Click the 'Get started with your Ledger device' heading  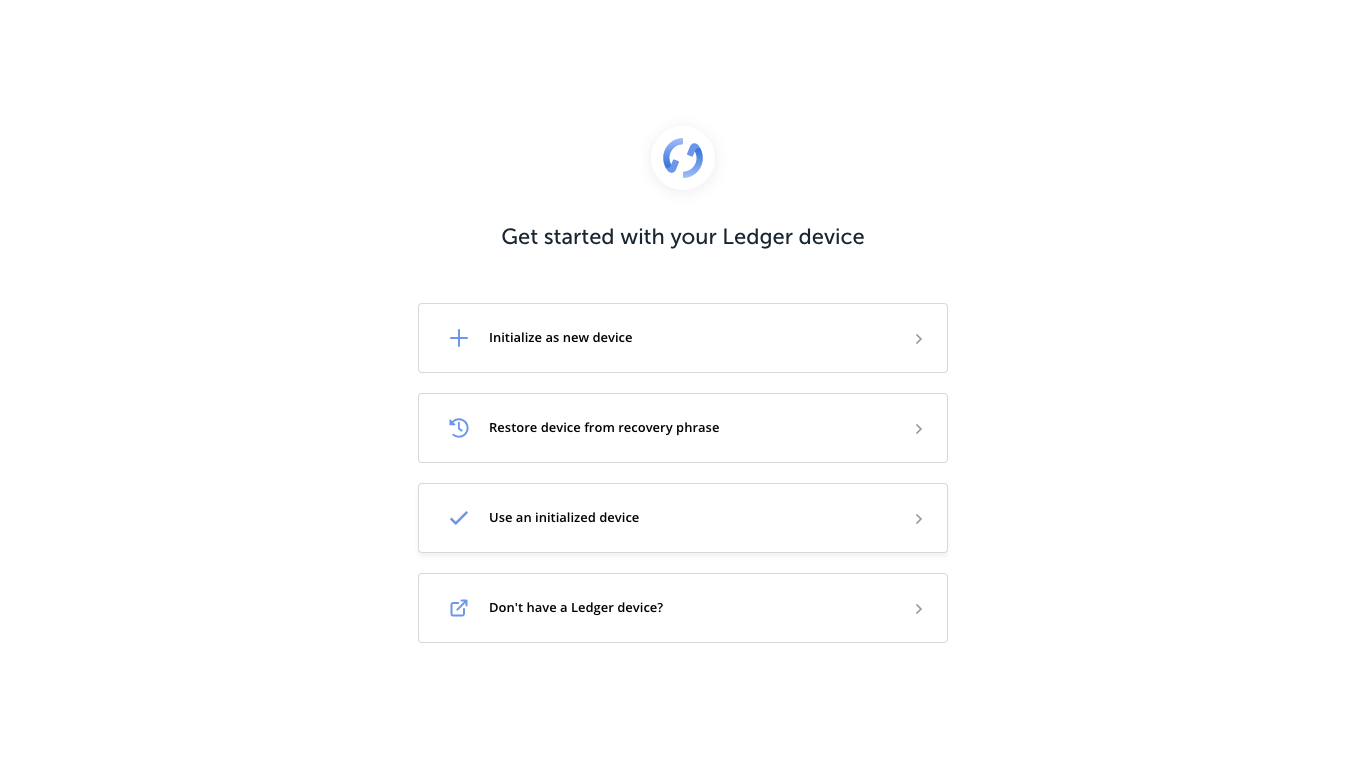coord(683,237)
